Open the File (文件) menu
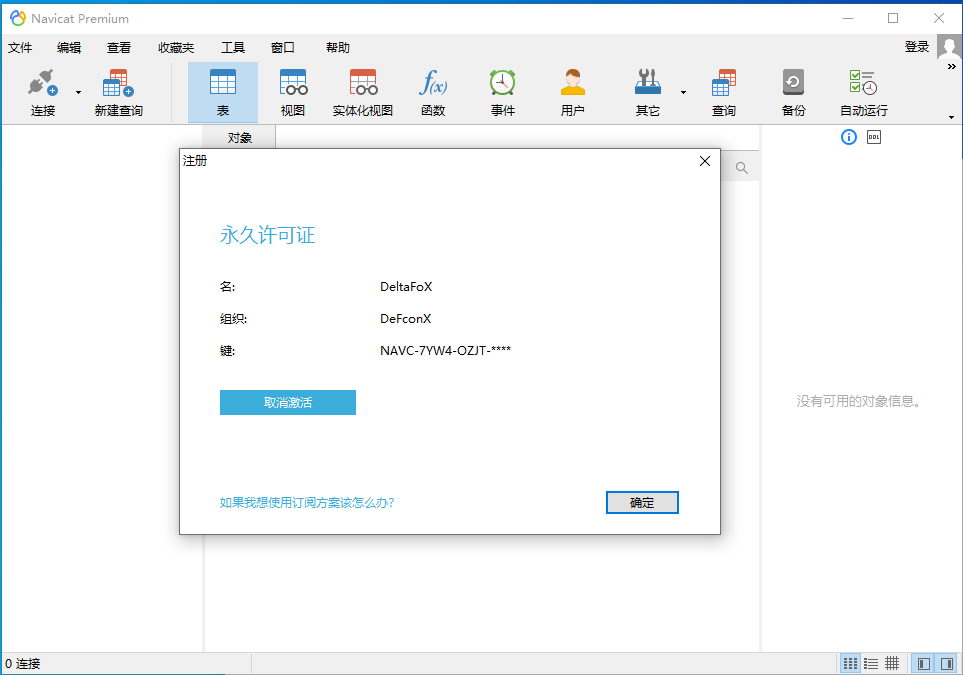963x675 pixels. pos(20,47)
